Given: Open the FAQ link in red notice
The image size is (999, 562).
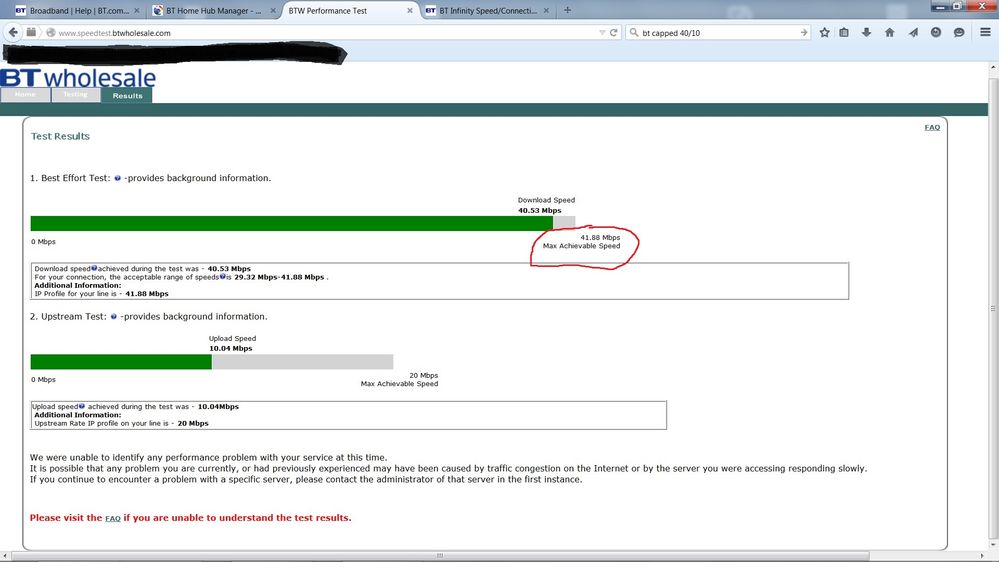Looking at the screenshot, I should [x=113, y=519].
